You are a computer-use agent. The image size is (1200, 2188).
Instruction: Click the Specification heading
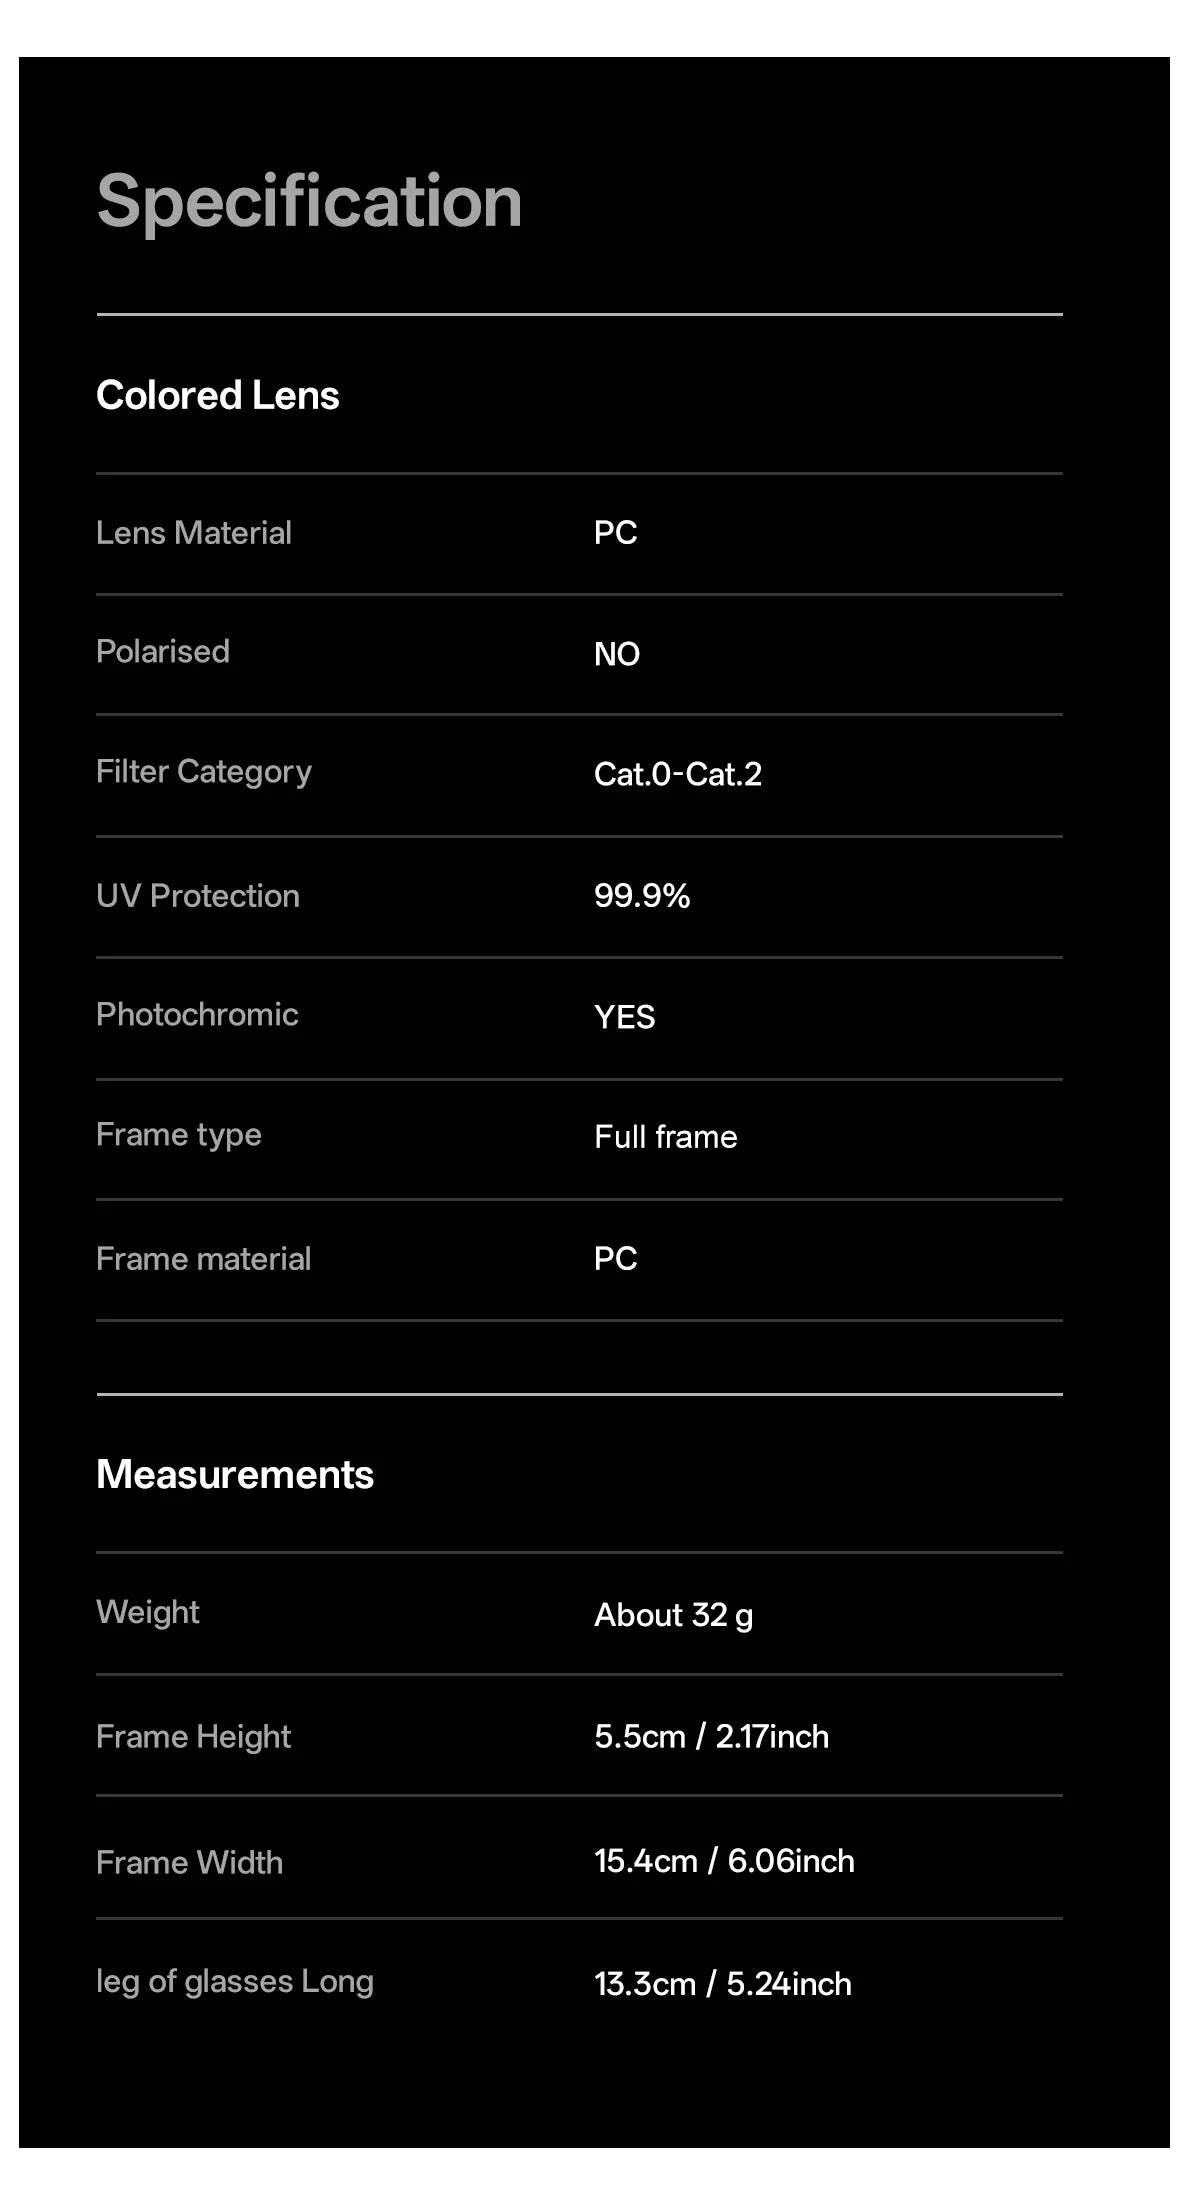309,203
